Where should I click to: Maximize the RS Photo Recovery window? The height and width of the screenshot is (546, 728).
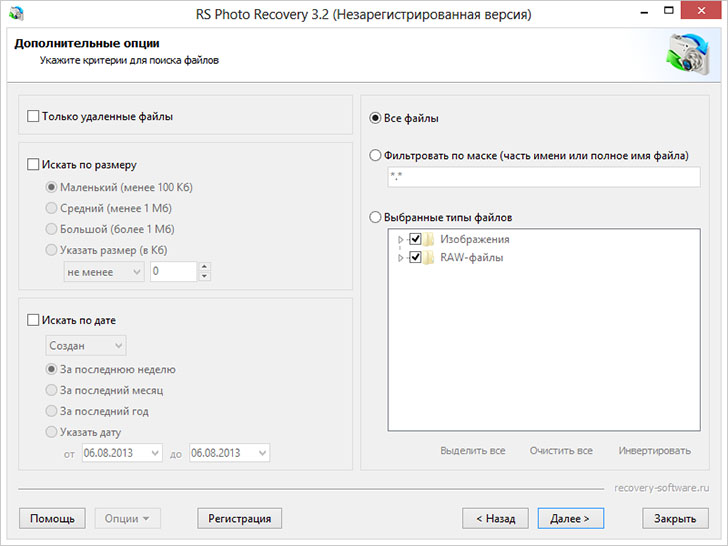(x=669, y=11)
